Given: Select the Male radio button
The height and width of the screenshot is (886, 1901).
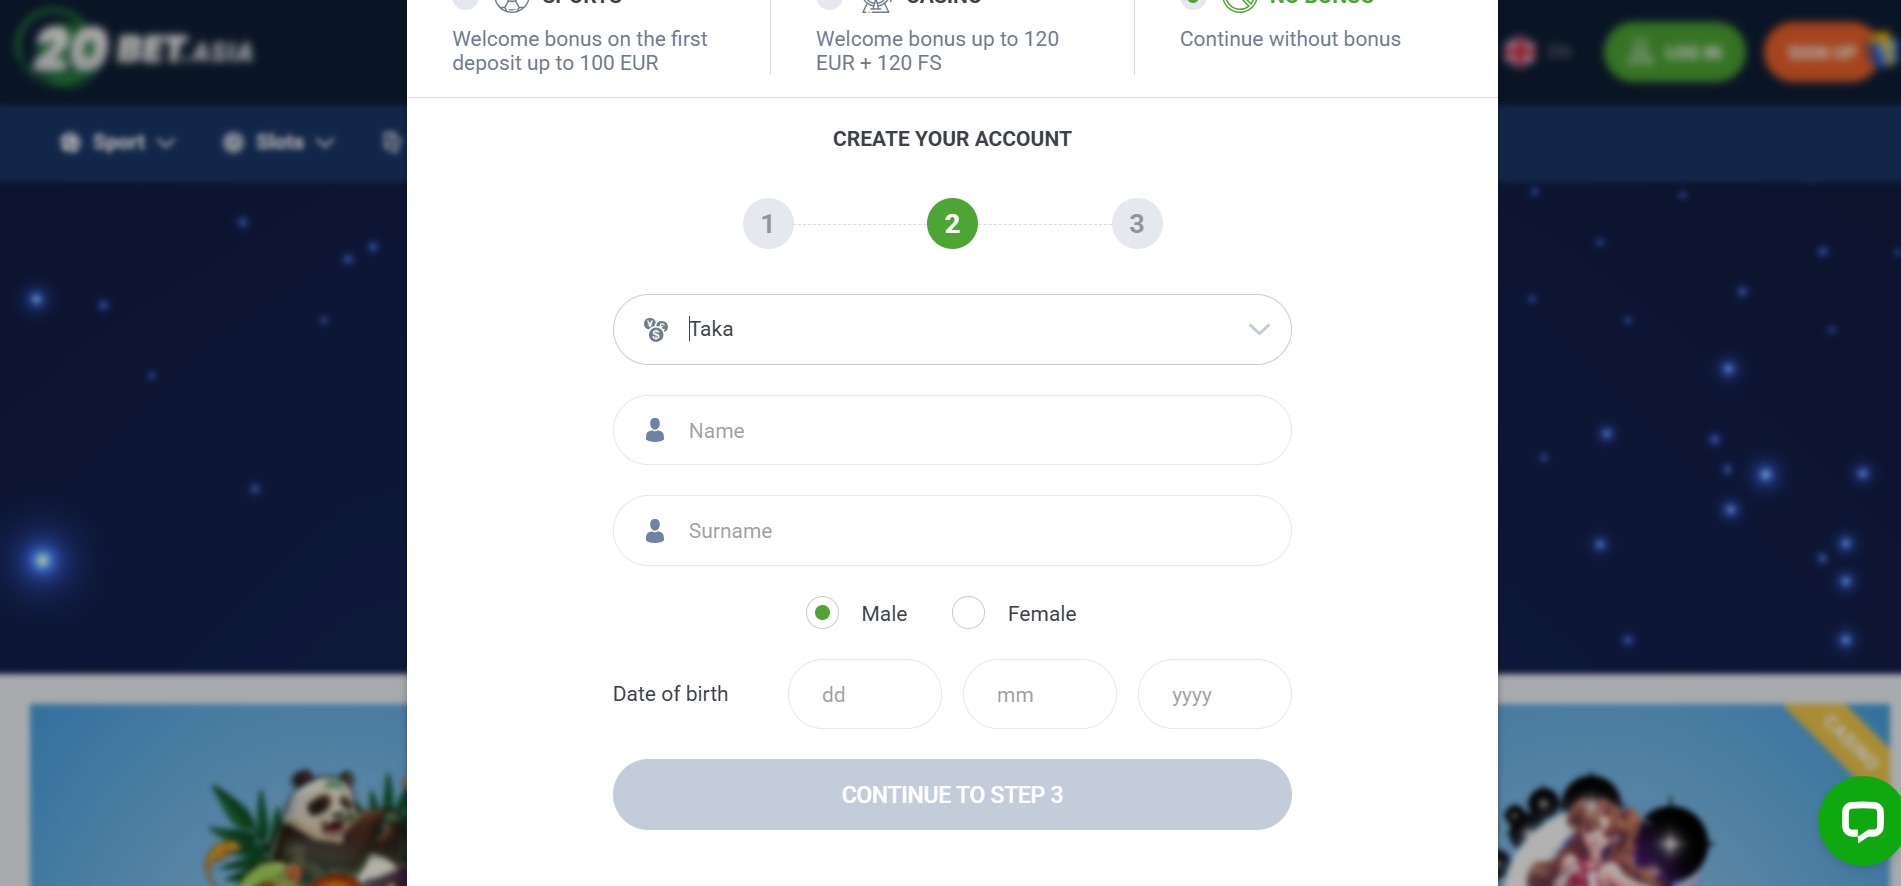Looking at the screenshot, I should click(x=822, y=612).
